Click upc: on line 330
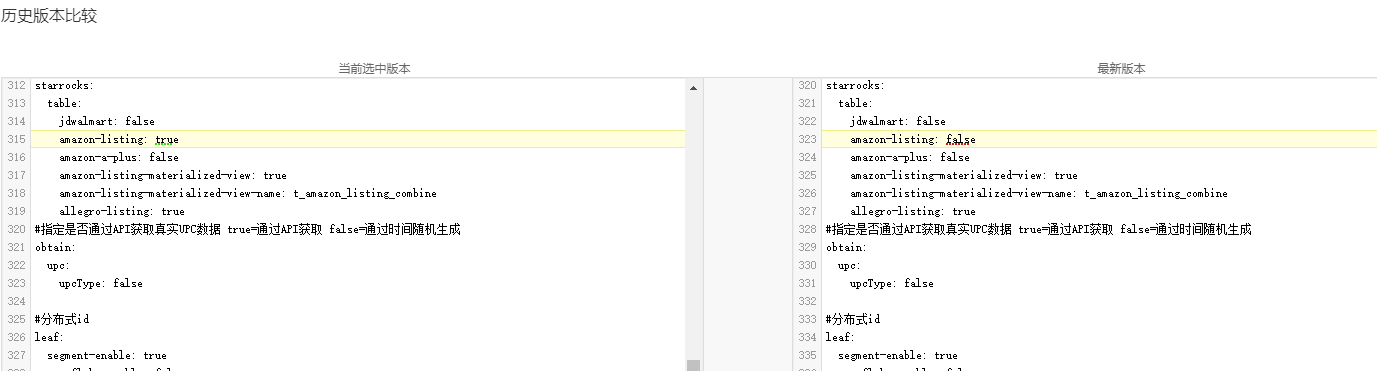This screenshot has width=1377, height=371. [849, 265]
